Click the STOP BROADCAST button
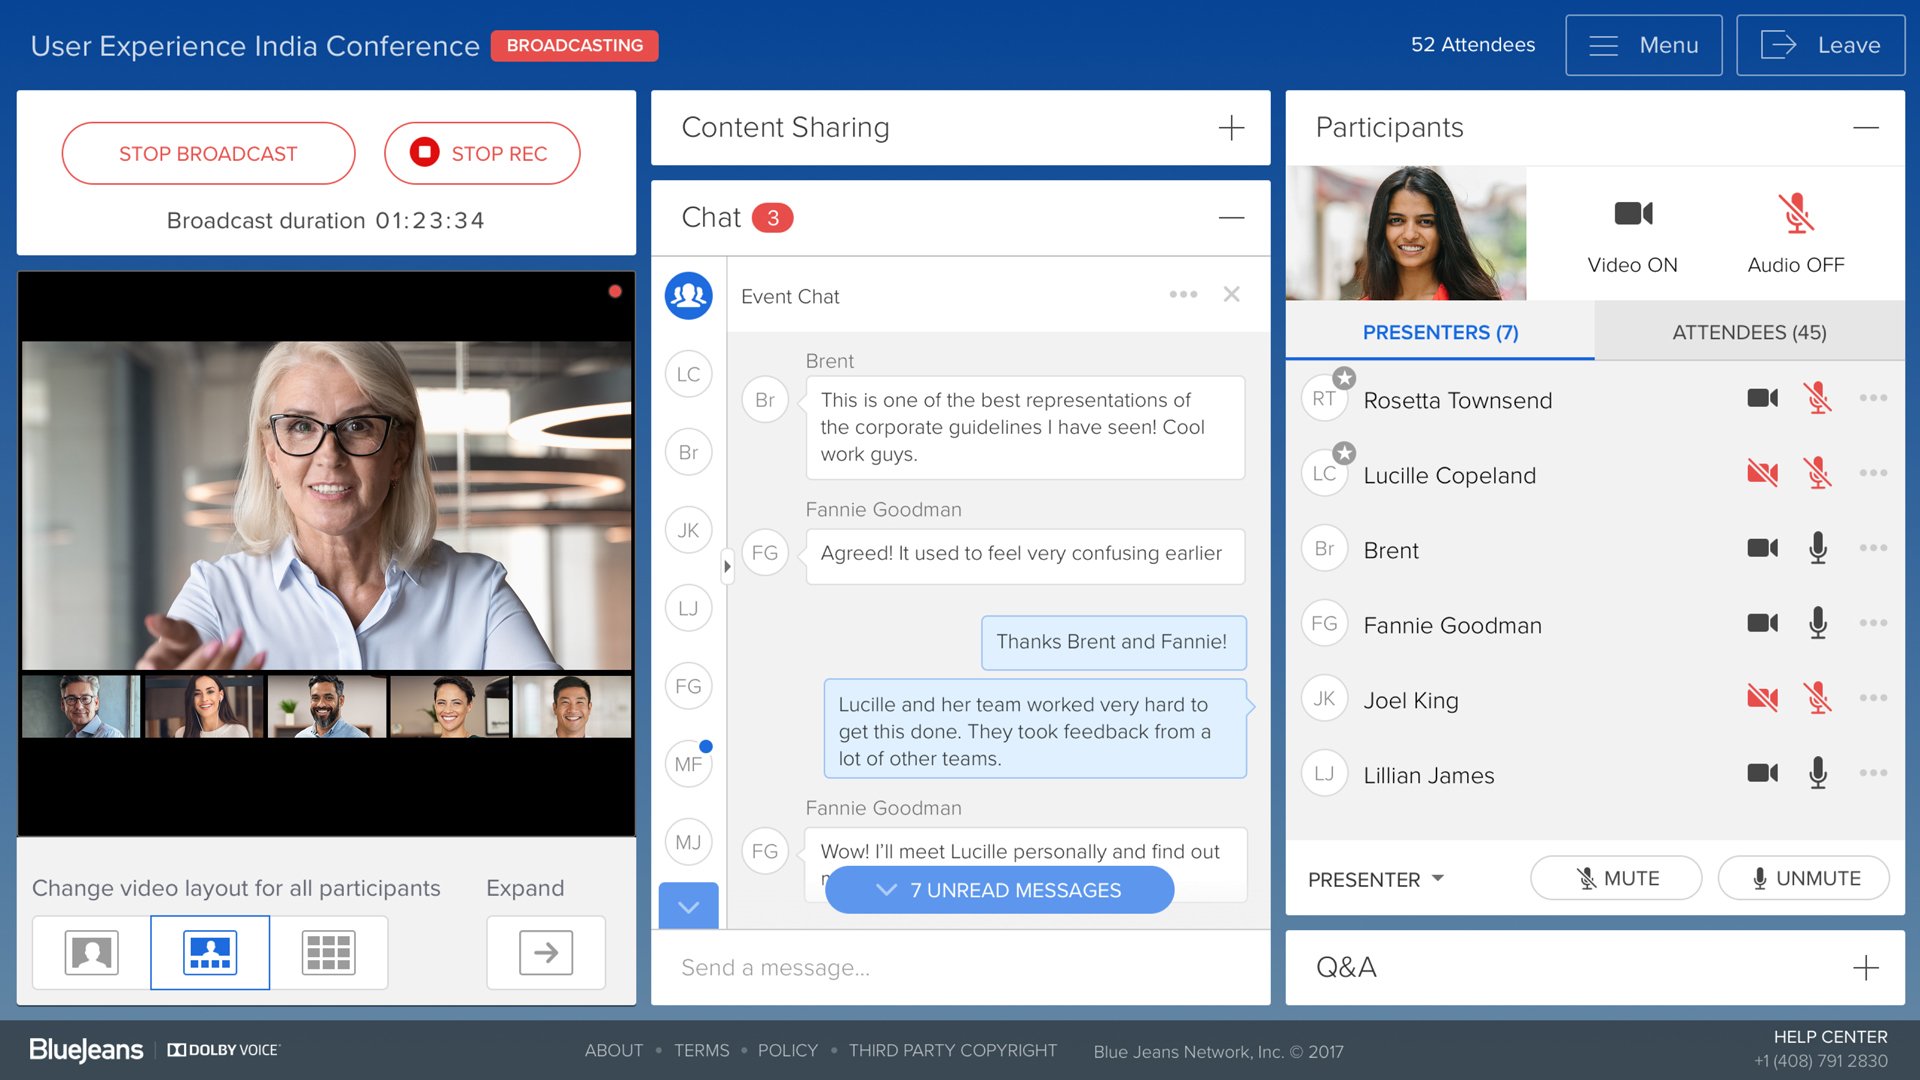1920x1080 pixels. click(207, 153)
